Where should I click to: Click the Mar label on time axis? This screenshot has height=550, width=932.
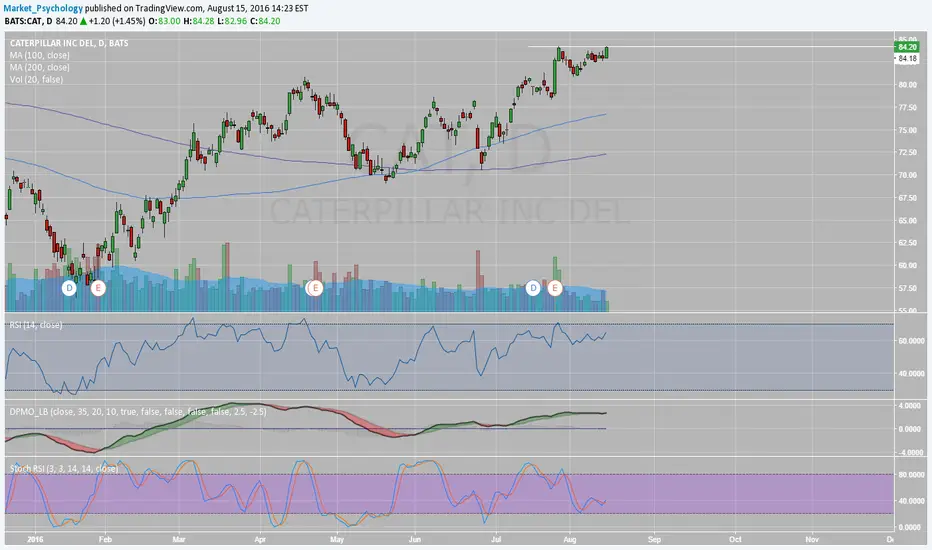(x=179, y=540)
